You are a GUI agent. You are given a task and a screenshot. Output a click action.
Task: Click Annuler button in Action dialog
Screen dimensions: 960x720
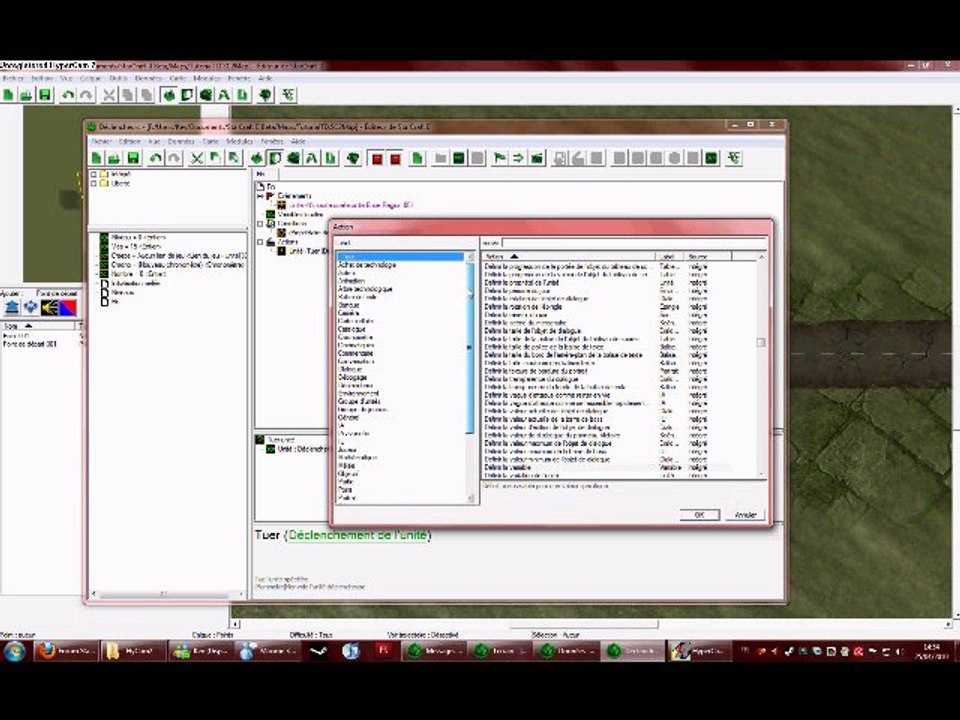[x=746, y=515]
